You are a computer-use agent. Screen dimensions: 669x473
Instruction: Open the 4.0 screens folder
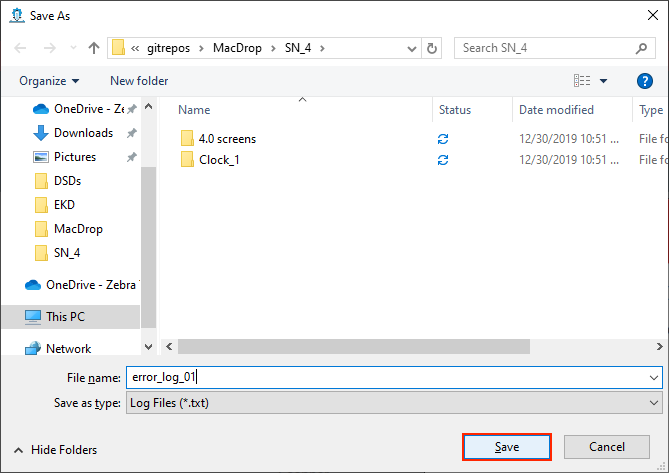pyautogui.click(x=227, y=138)
